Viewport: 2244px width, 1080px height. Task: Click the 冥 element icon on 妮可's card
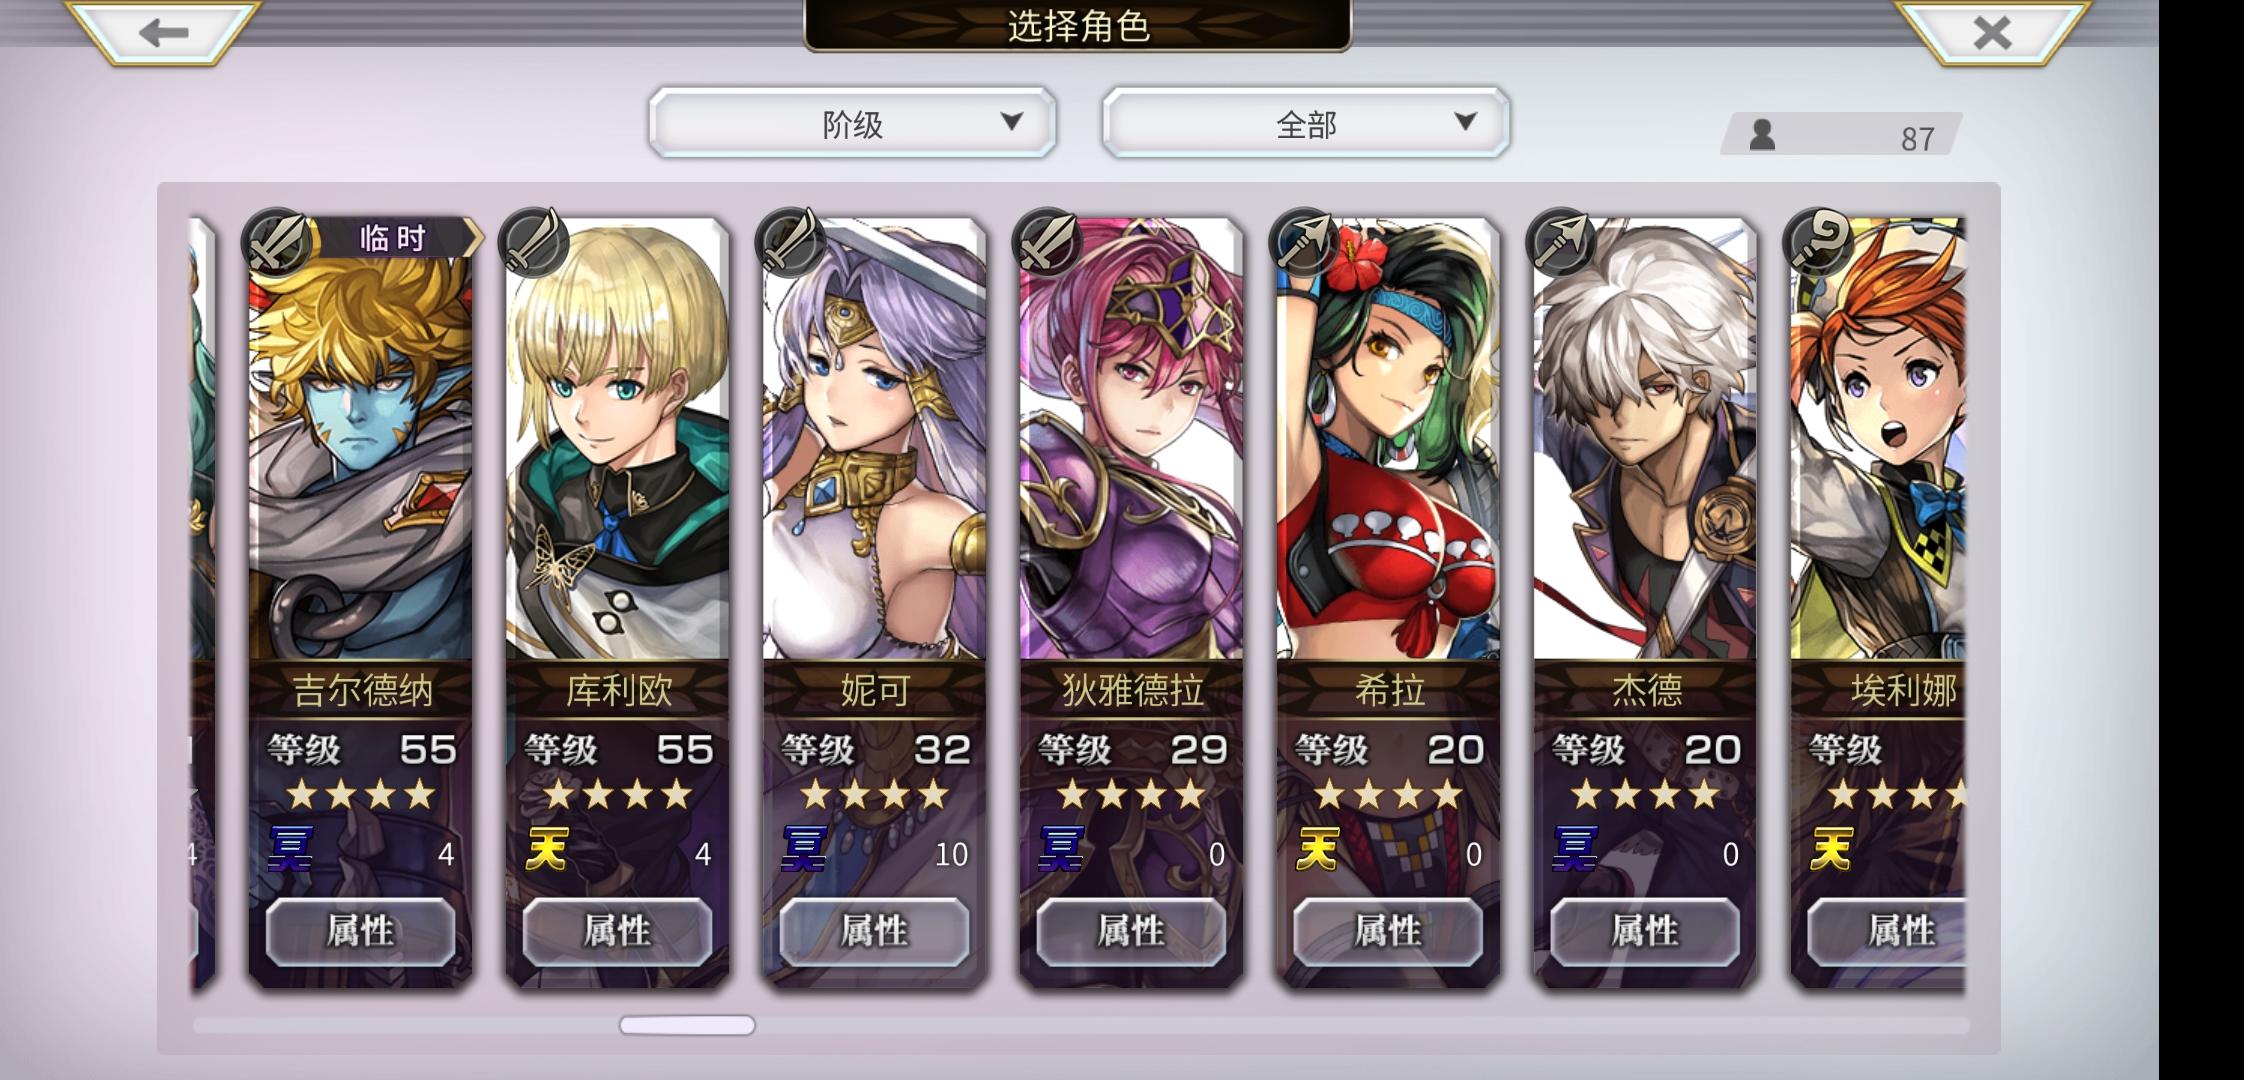(x=805, y=850)
